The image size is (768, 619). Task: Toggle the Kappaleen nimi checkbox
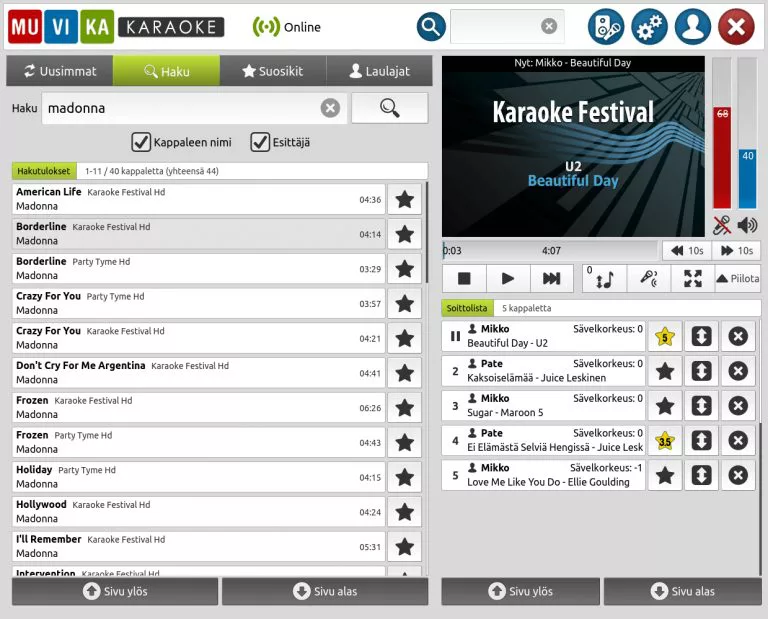pyautogui.click(x=141, y=142)
